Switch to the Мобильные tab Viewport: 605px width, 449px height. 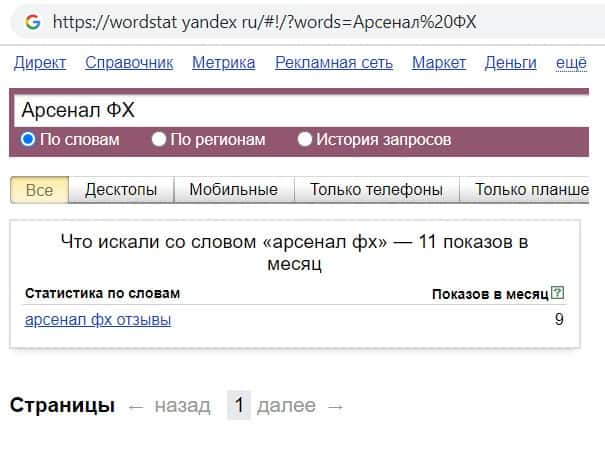click(234, 190)
